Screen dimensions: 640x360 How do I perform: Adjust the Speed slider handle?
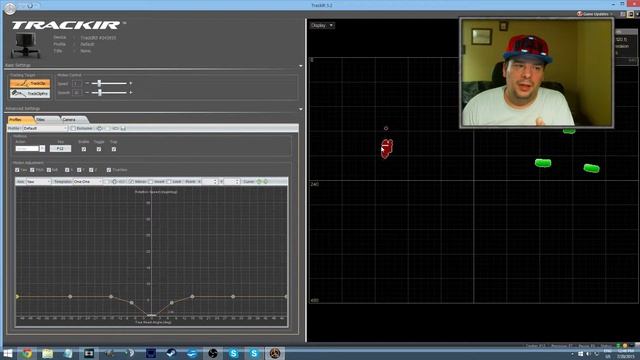(x=99, y=83)
